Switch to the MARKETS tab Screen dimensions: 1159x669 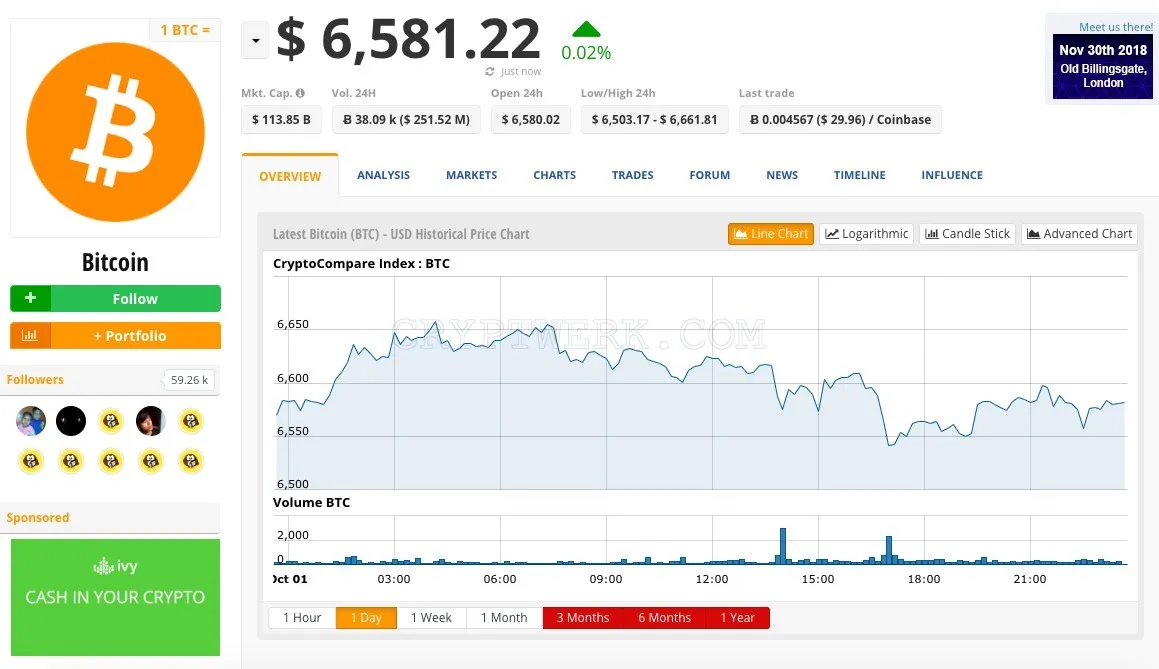(472, 175)
